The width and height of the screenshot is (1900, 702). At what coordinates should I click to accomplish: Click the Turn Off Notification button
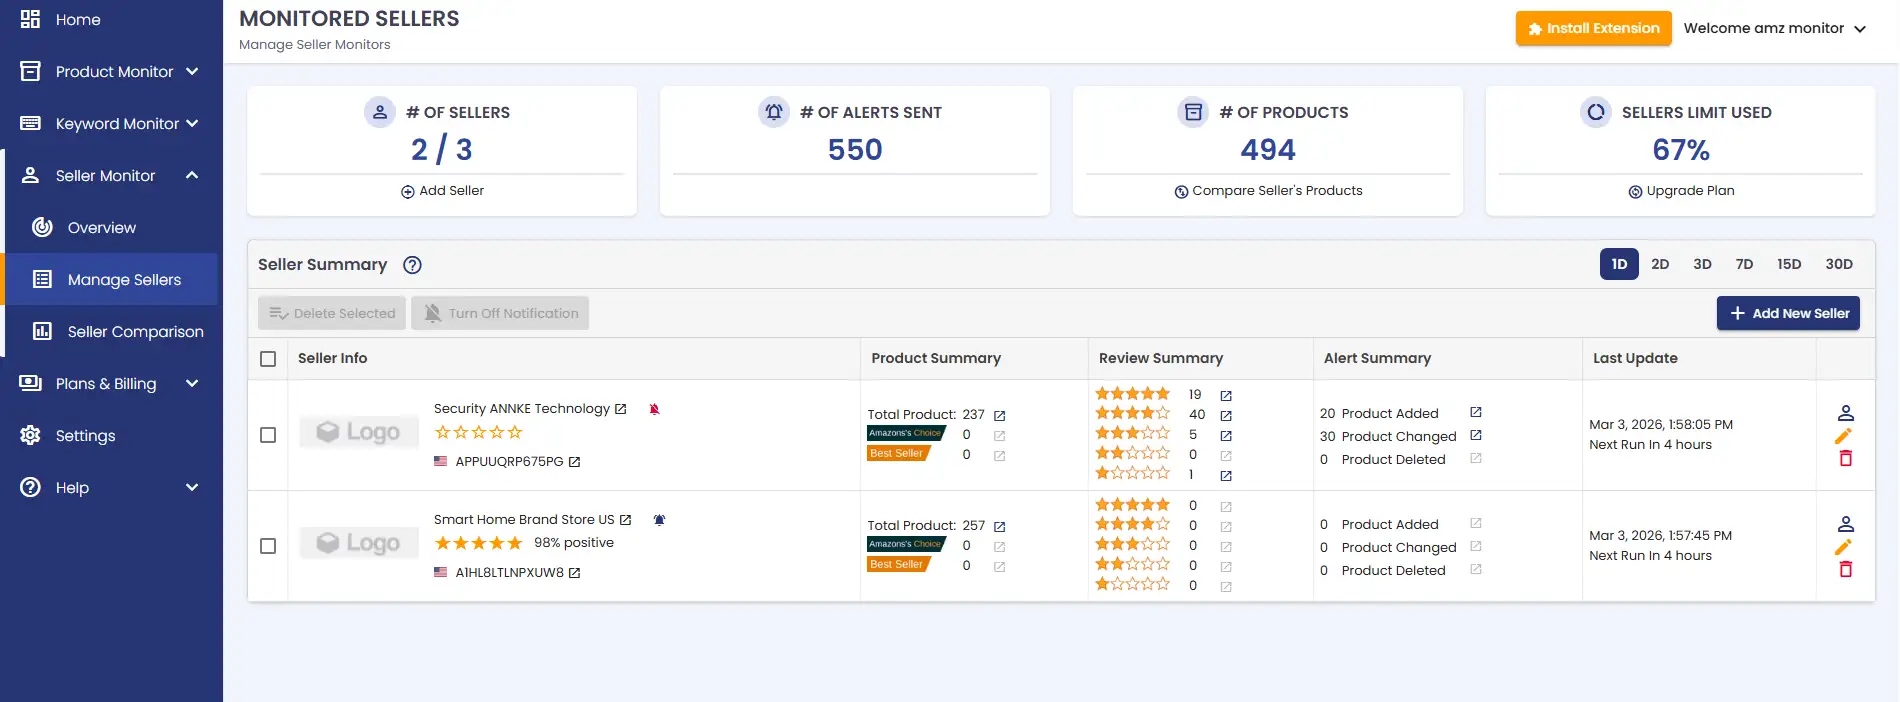[500, 313]
